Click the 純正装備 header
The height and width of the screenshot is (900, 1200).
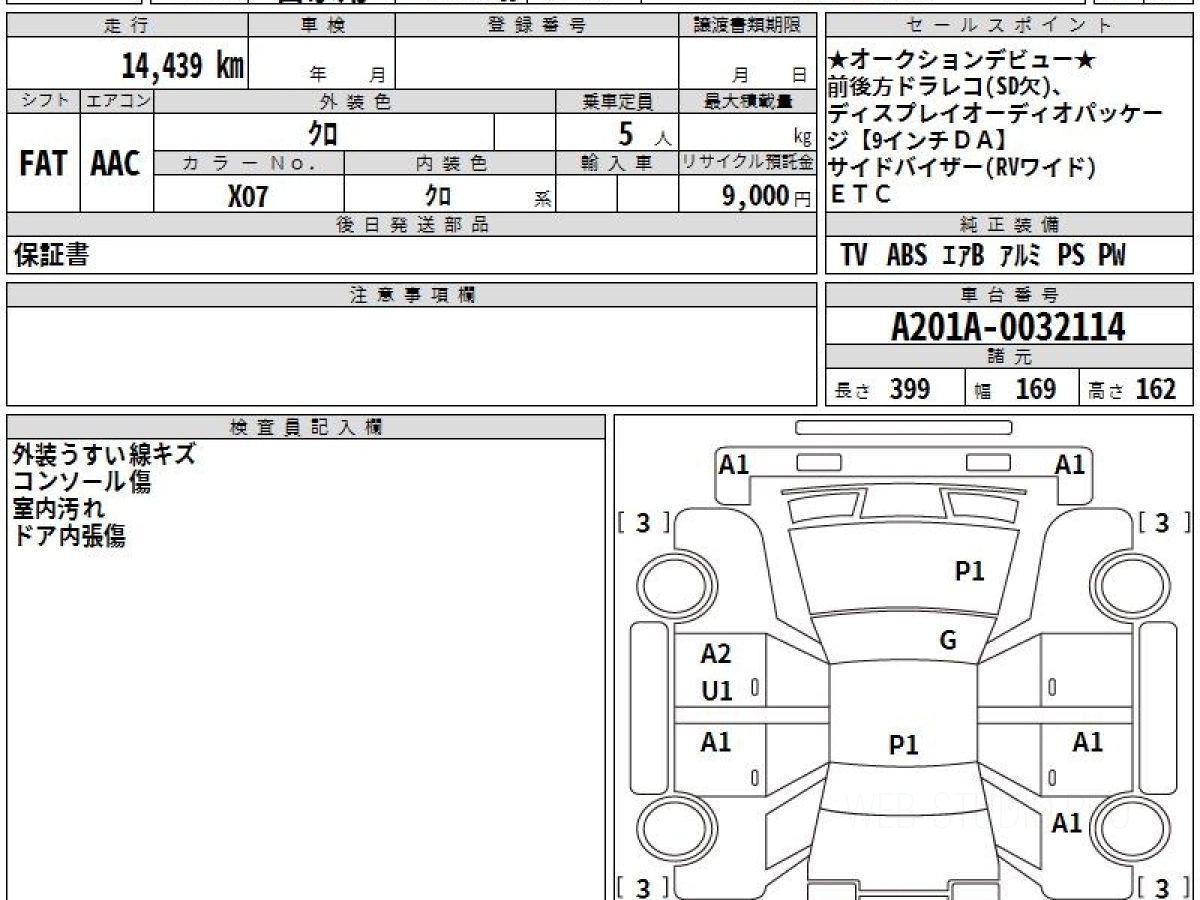coord(1009,225)
